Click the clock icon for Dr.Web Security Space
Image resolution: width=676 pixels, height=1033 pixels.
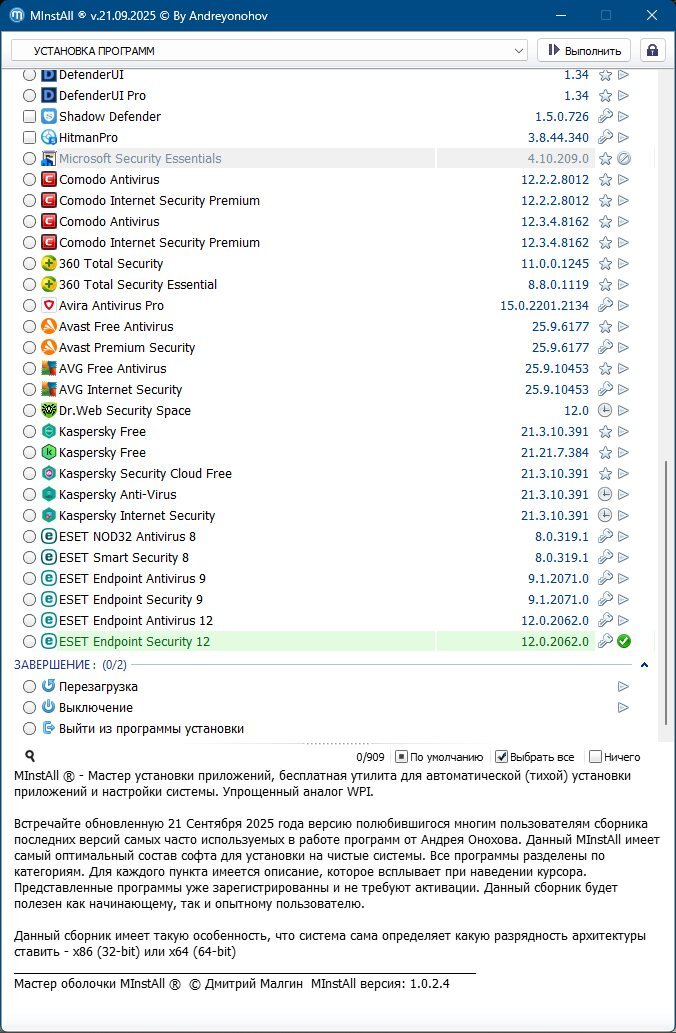[x=605, y=411]
